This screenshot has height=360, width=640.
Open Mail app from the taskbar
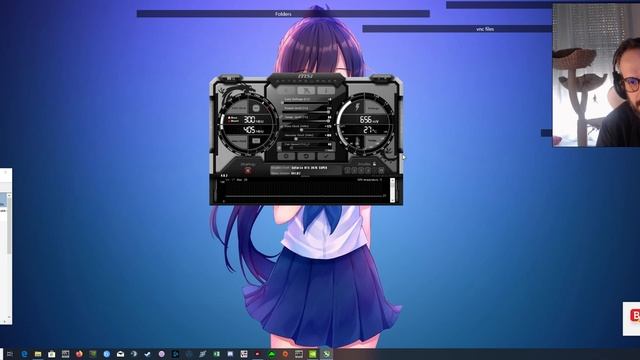click(x=120, y=354)
